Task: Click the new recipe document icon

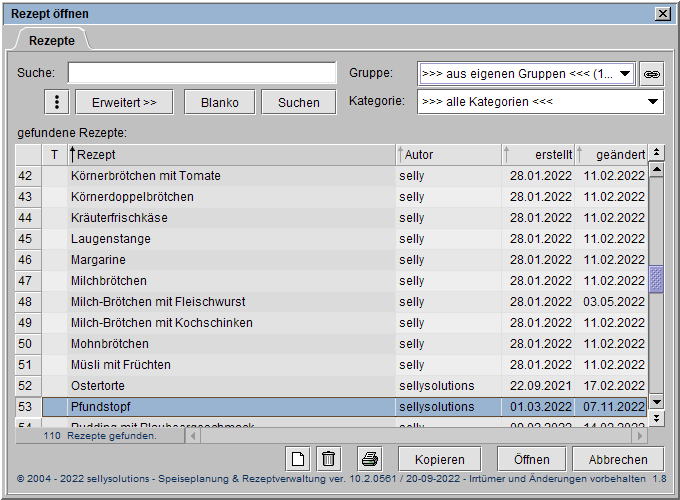Action: pos(297,459)
